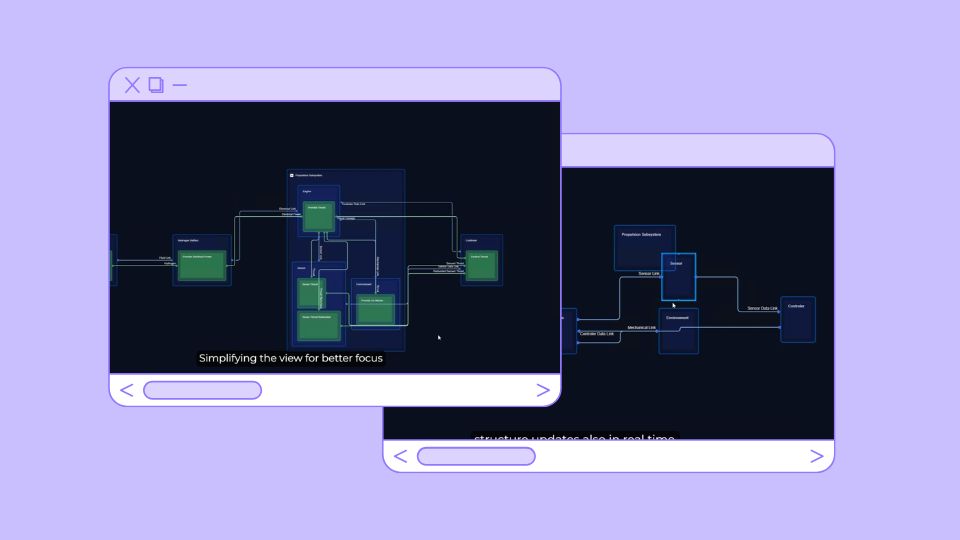The image size is (960, 540).
Task: Select Propulsion Subsystem node in back window
Action: point(644,247)
